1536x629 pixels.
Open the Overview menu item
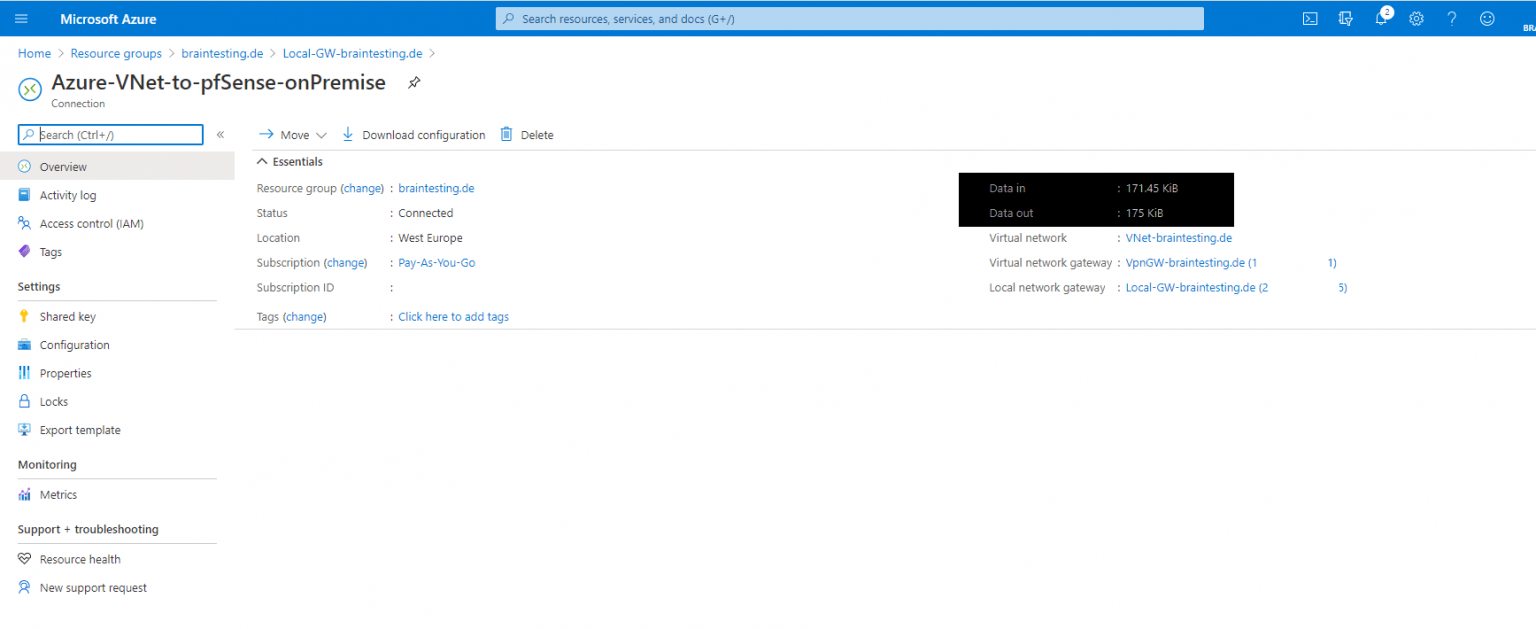point(117,167)
